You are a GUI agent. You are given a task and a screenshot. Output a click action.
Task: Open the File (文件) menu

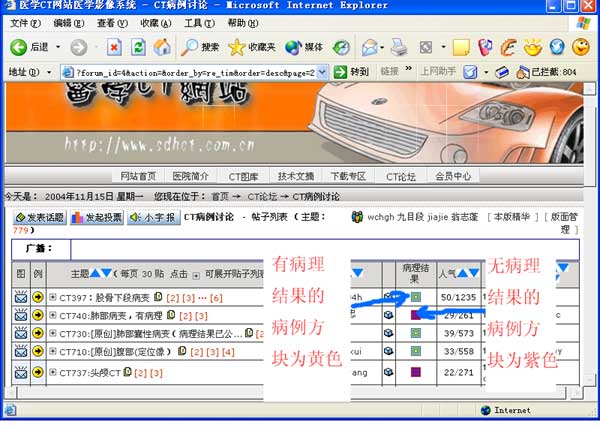(x=25, y=23)
